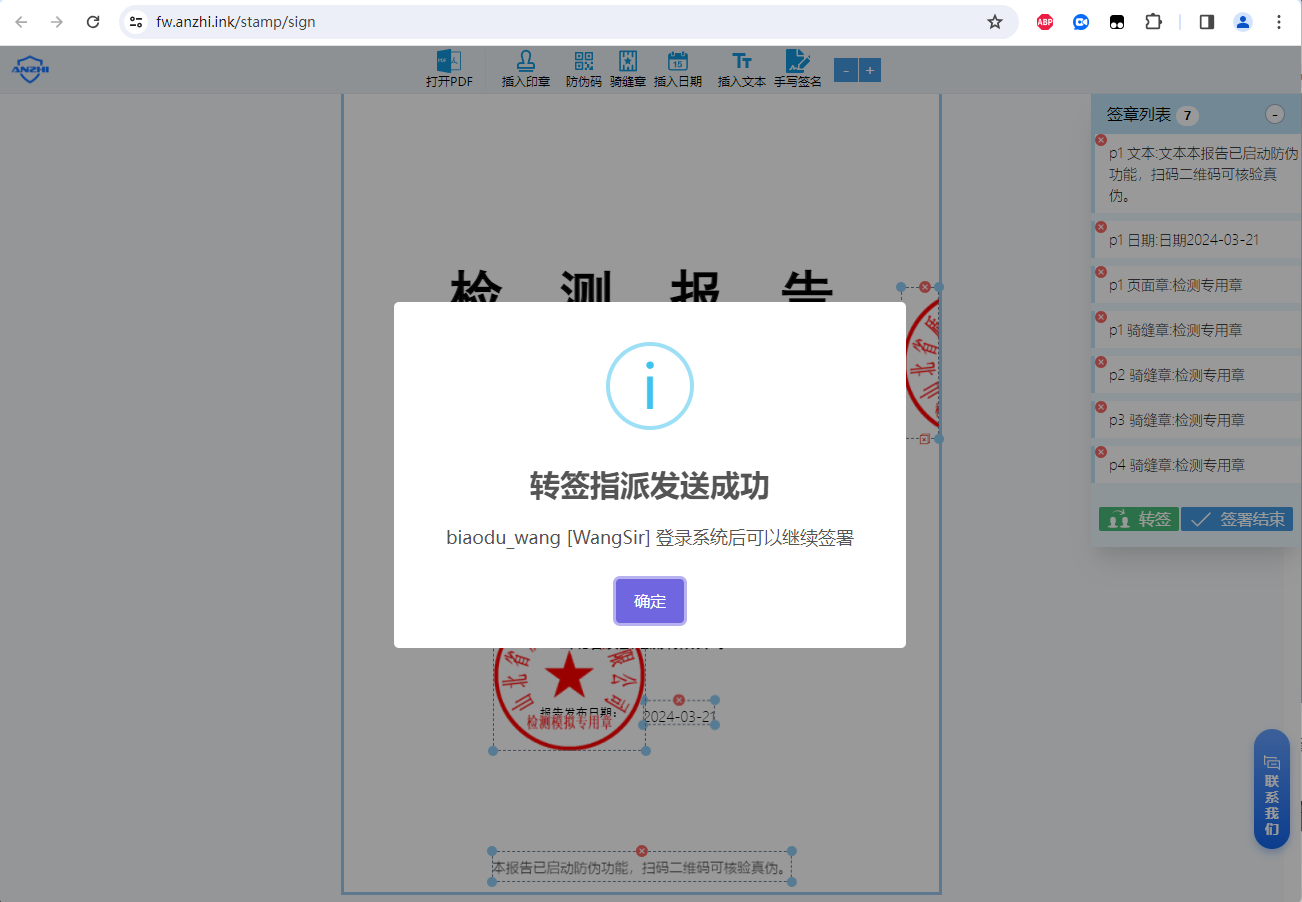Open the 联系我们 contact panel

pos(1271,790)
